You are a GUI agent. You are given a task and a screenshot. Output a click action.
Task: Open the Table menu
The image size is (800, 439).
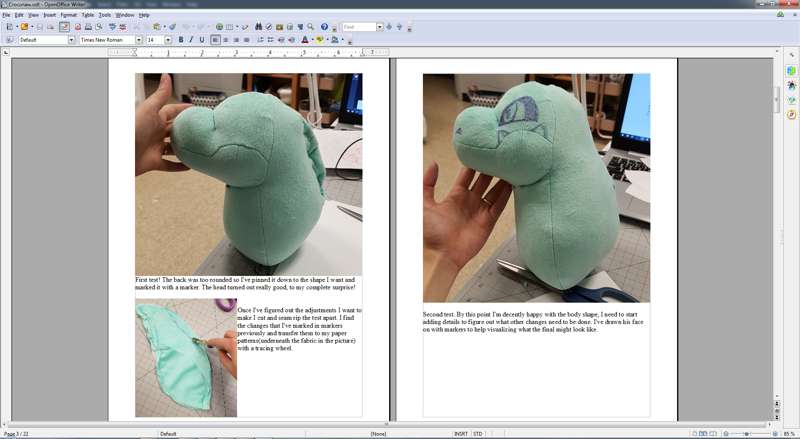[x=87, y=15]
